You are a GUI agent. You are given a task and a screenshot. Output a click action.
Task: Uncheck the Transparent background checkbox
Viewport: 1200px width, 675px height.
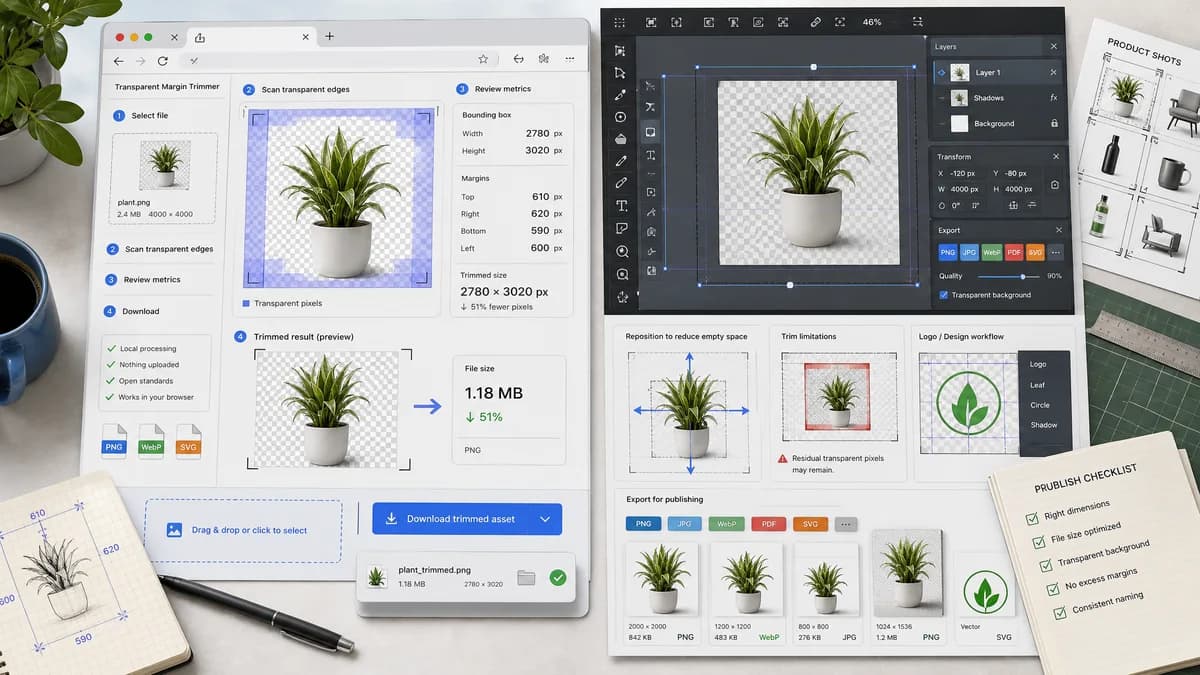pyautogui.click(x=944, y=295)
